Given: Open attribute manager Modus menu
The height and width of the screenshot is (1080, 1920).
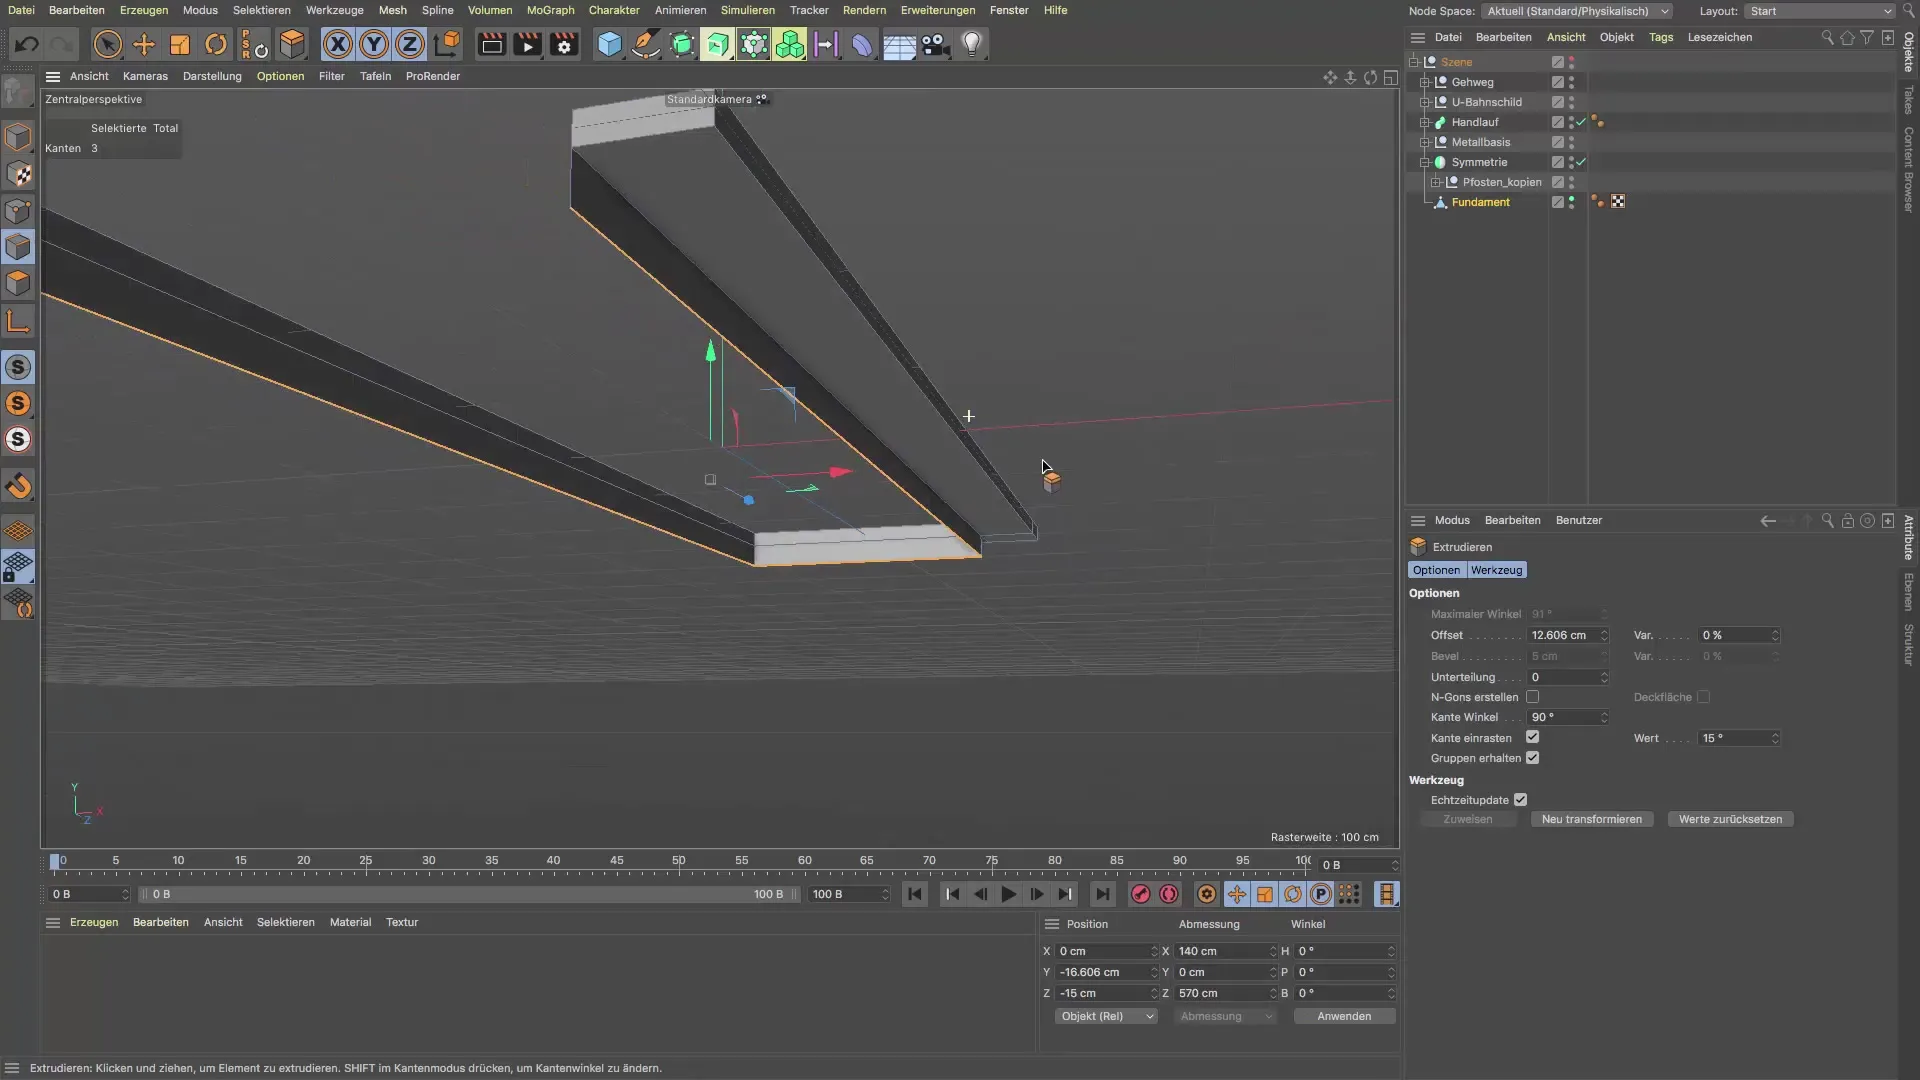Looking at the screenshot, I should pyautogui.click(x=1452, y=520).
